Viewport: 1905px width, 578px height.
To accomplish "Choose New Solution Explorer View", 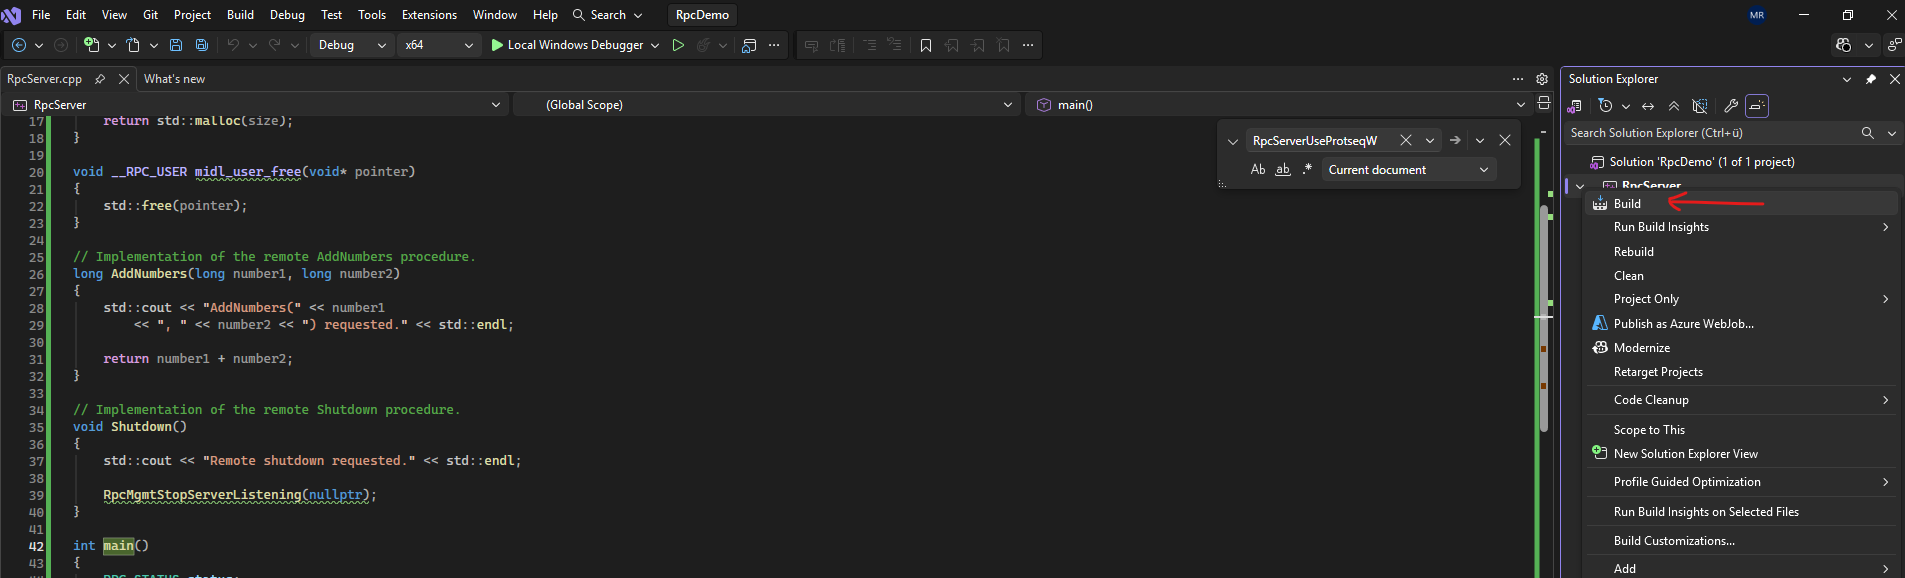I will click(1741, 454).
